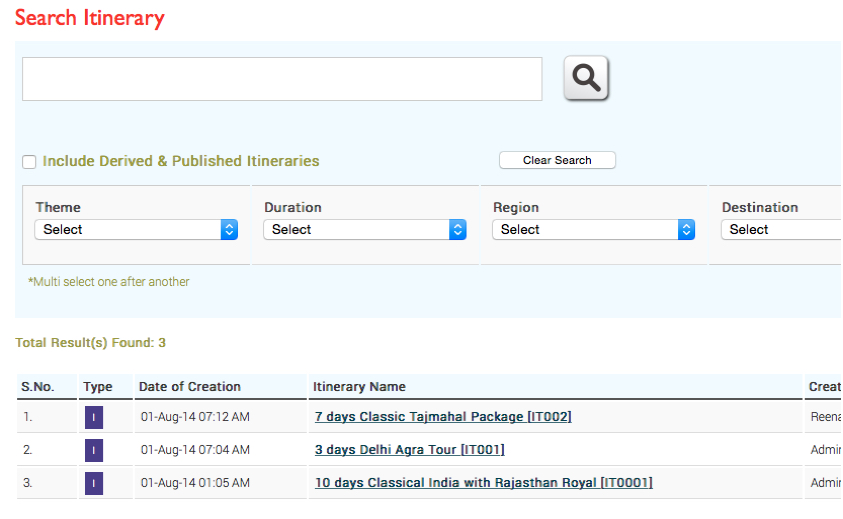This screenshot has height=519, width=843.
Task: Click the type icon for 7 days Classic Tajmahal
Action: coord(94,417)
